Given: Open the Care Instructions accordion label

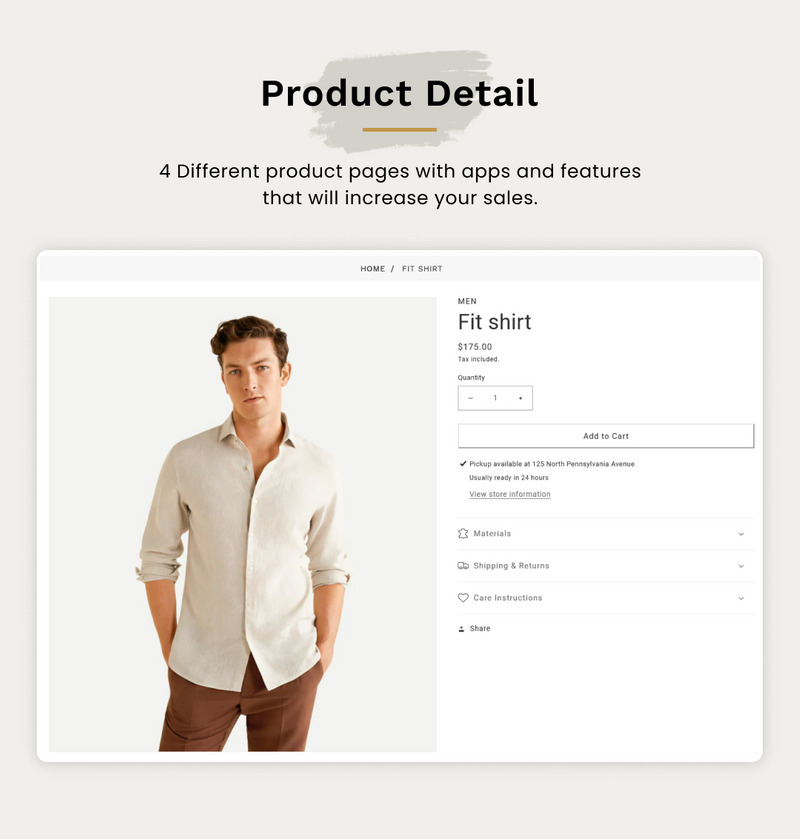Looking at the screenshot, I should tap(508, 598).
